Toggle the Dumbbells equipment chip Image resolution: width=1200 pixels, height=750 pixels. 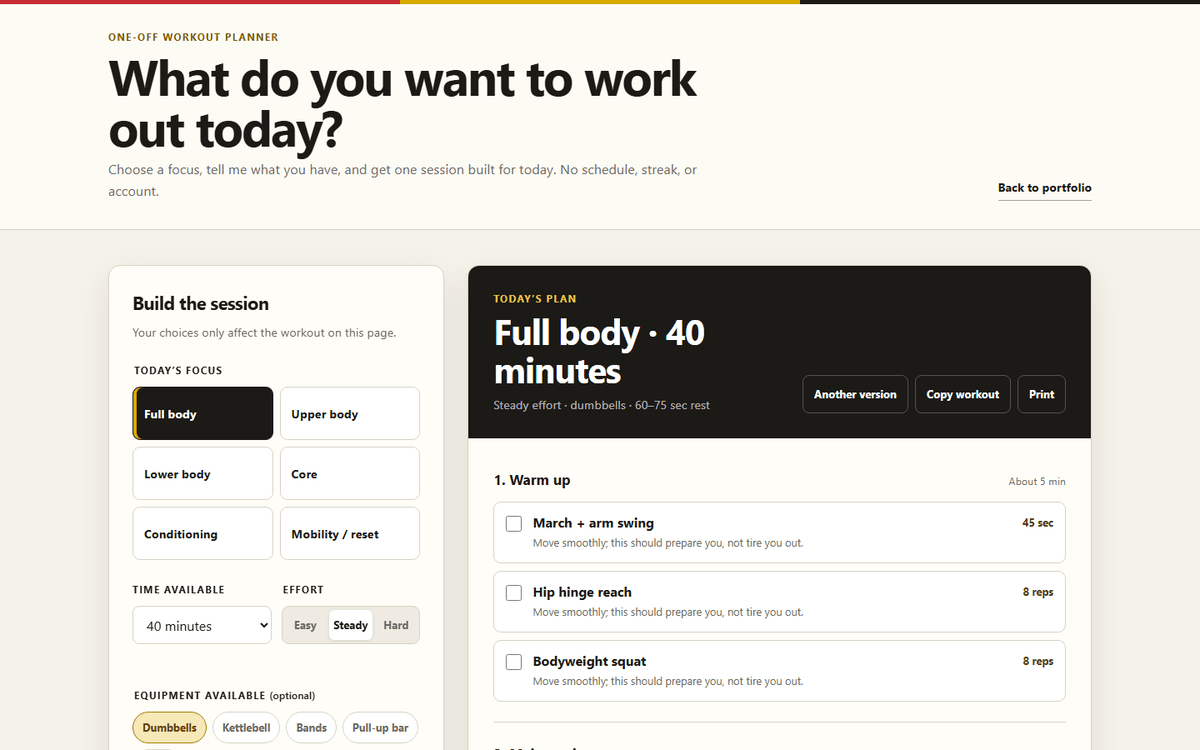[x=170, y=727]
